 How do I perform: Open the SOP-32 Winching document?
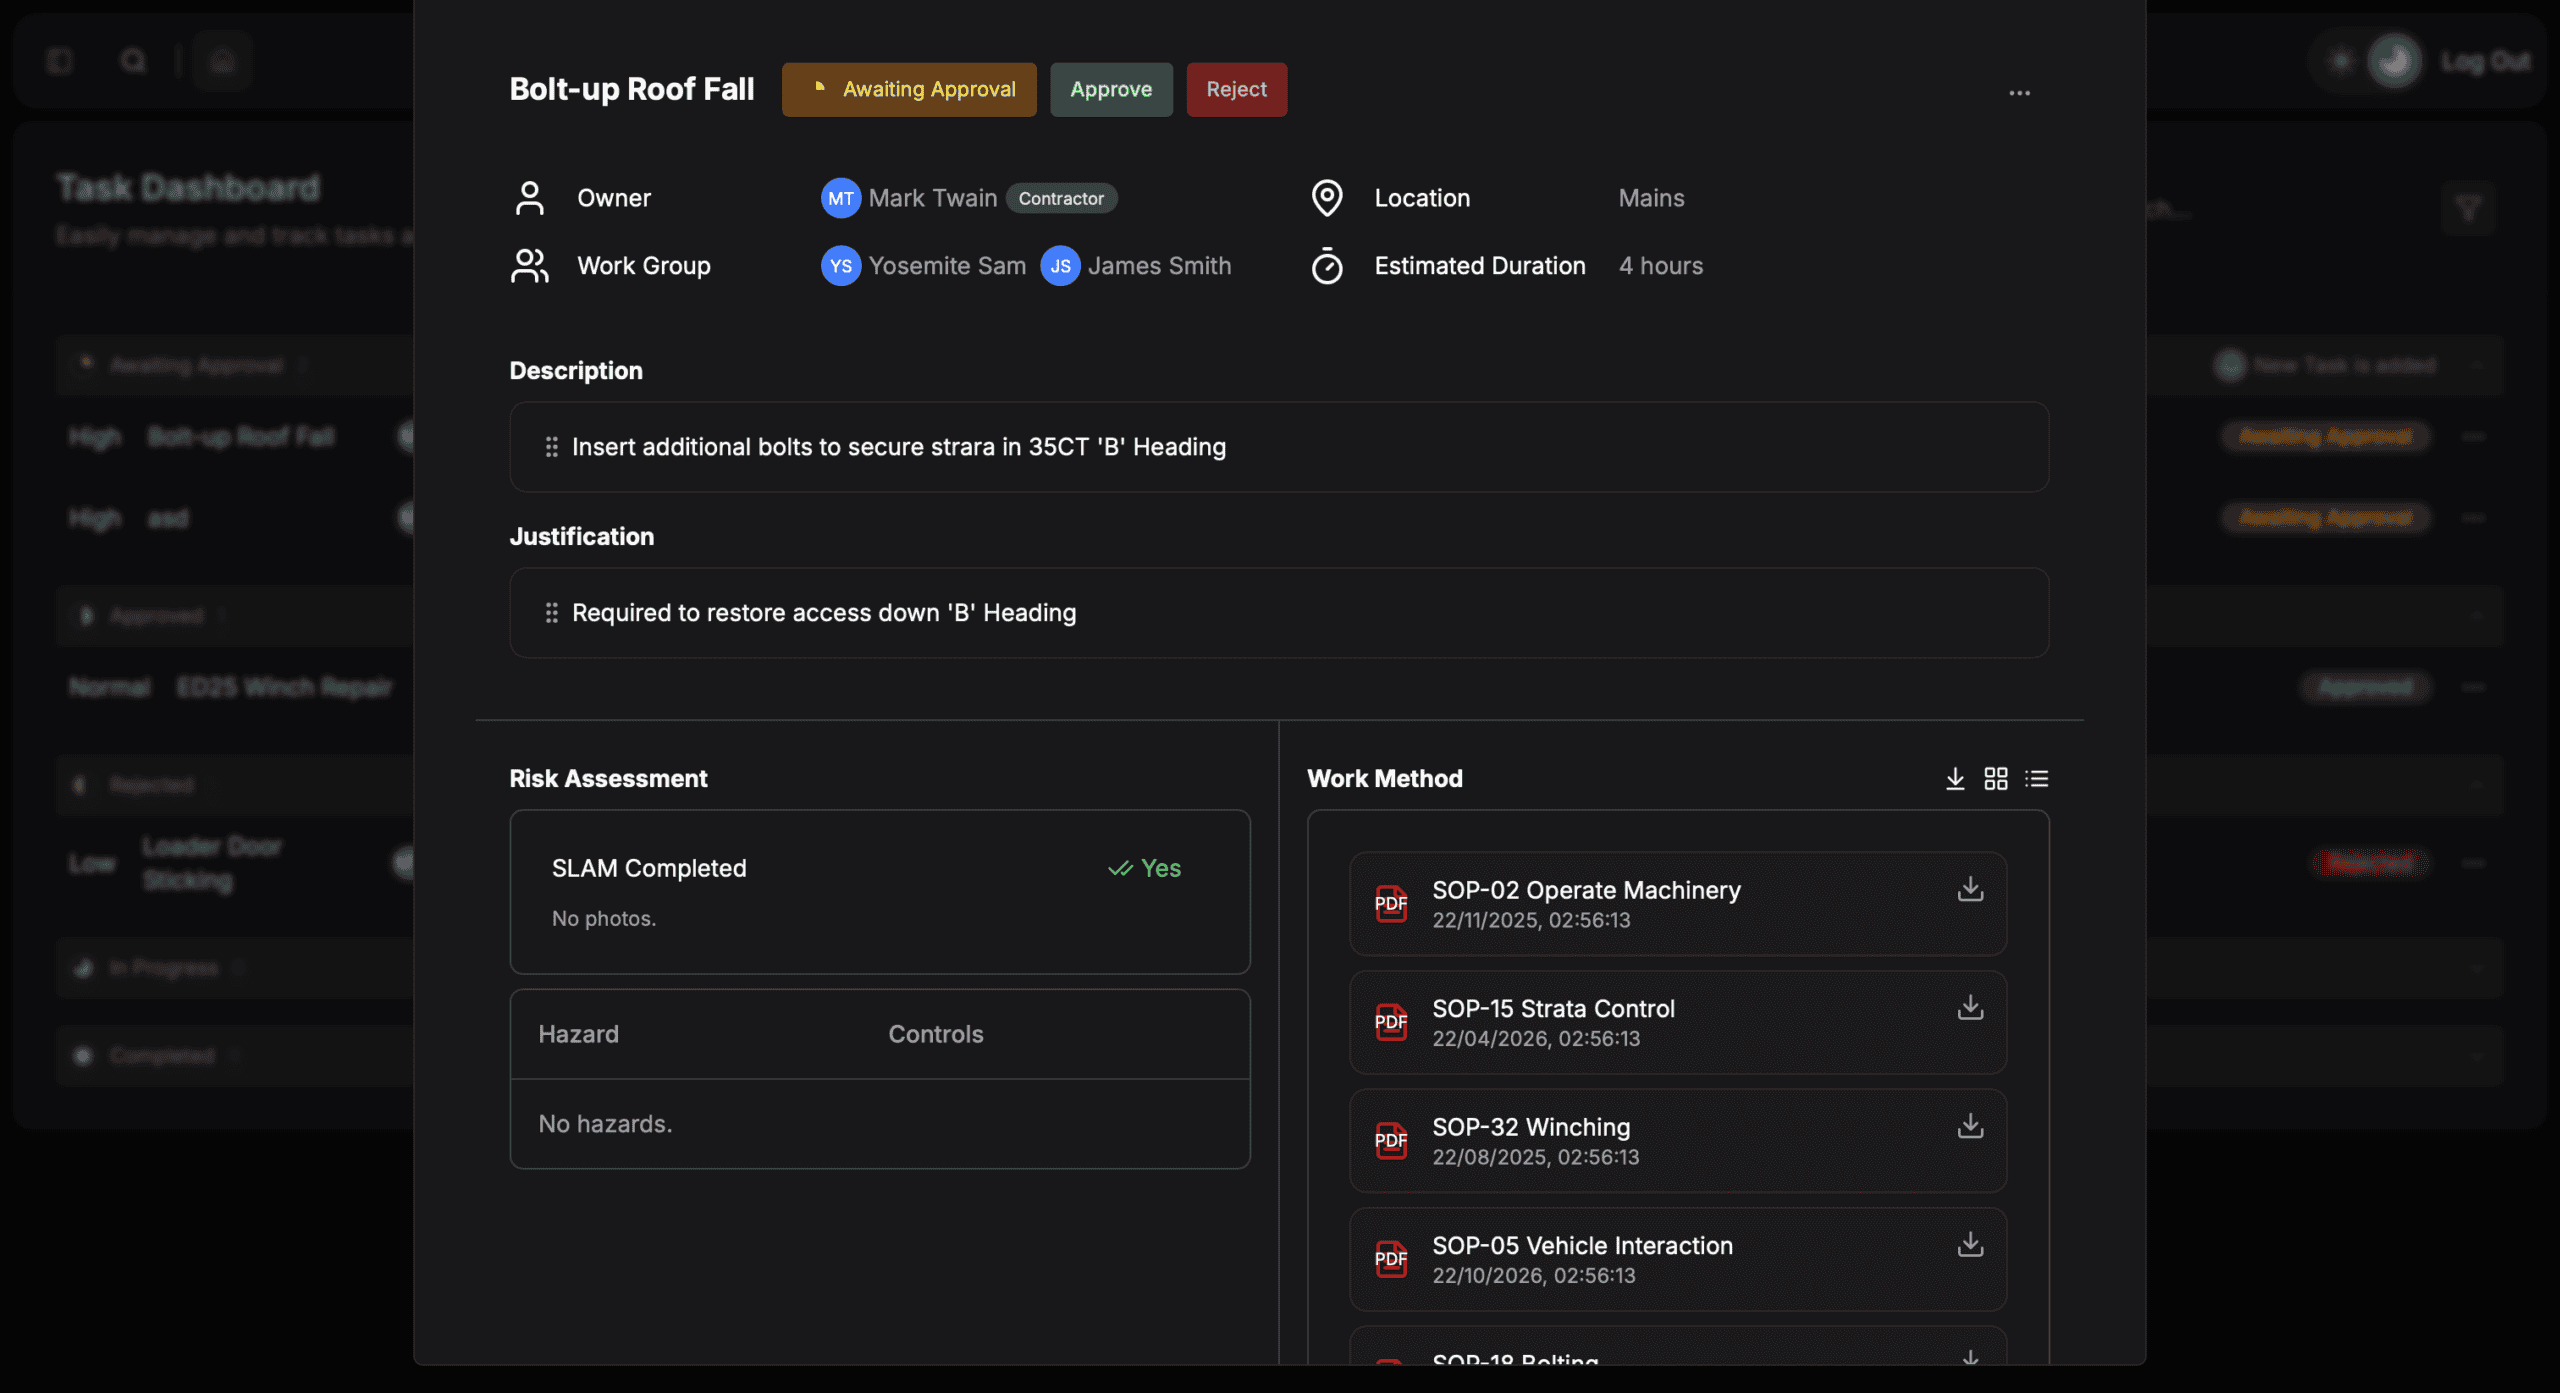pos(1678,1141)
